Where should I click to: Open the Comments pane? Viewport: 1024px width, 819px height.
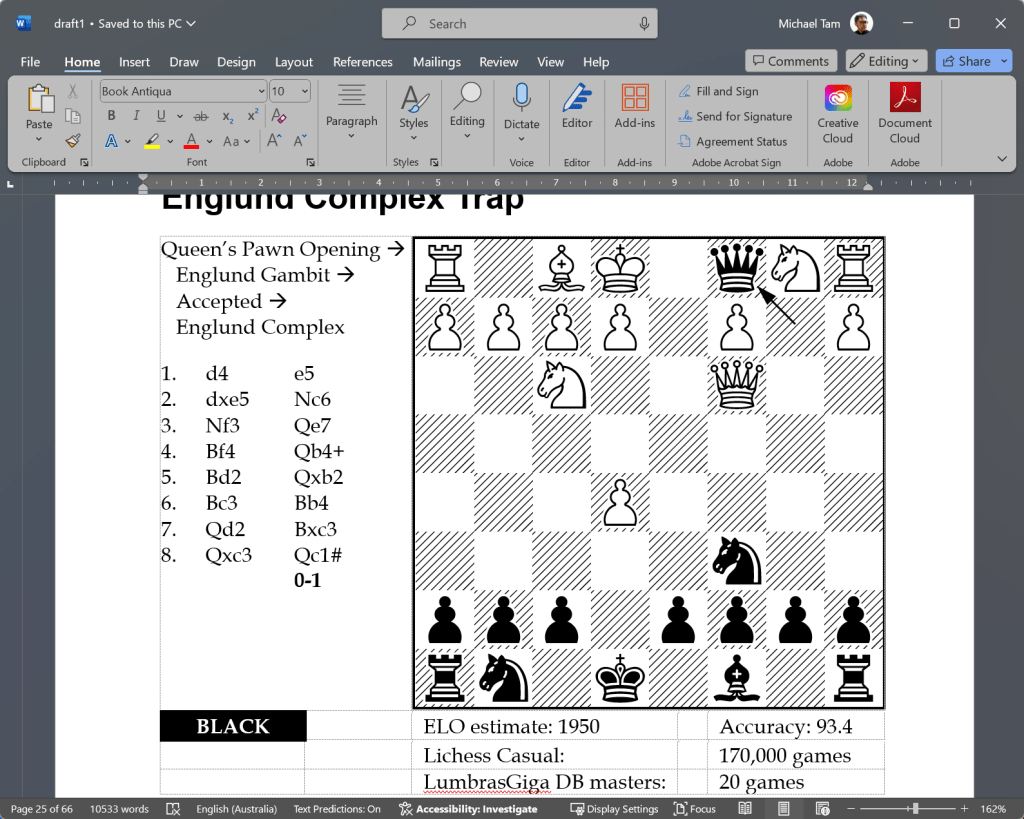pyautogui.click(x=790, y=61)
